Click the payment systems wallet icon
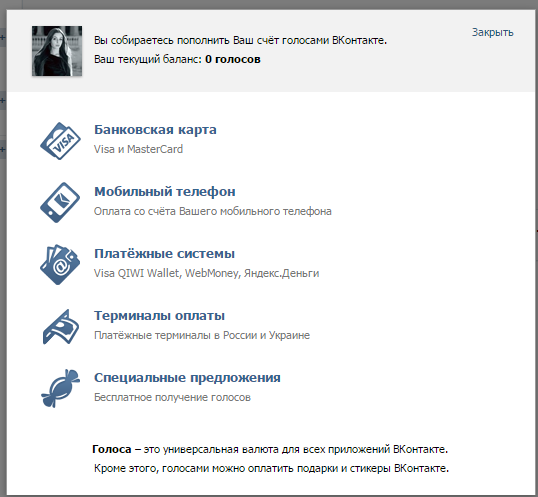The height and width of the screenshot is (497, 538). pyautogui.click(x=60, y=264)
